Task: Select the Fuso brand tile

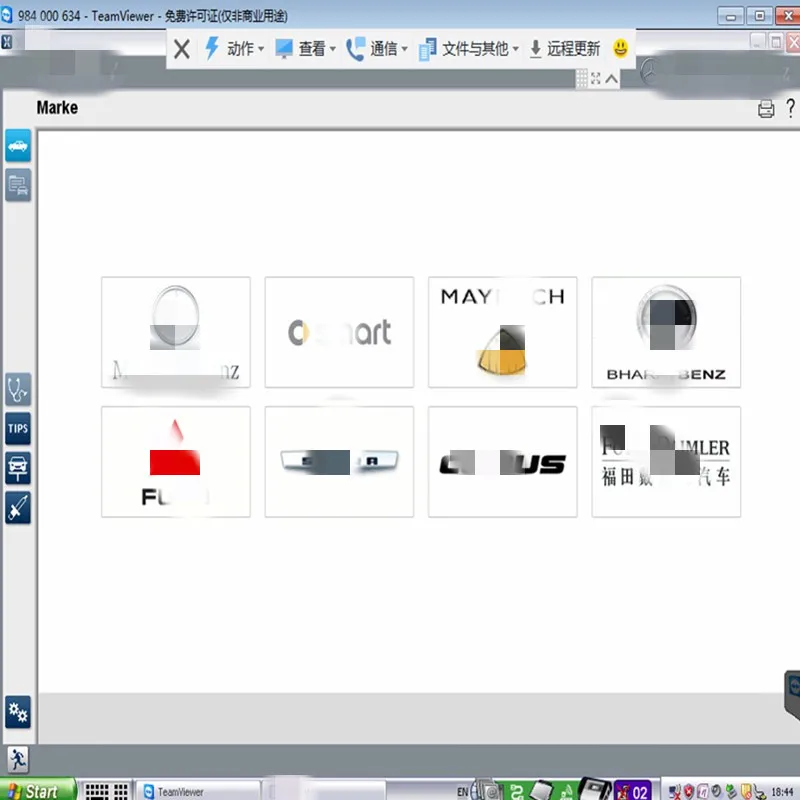Action: [176, 462]
